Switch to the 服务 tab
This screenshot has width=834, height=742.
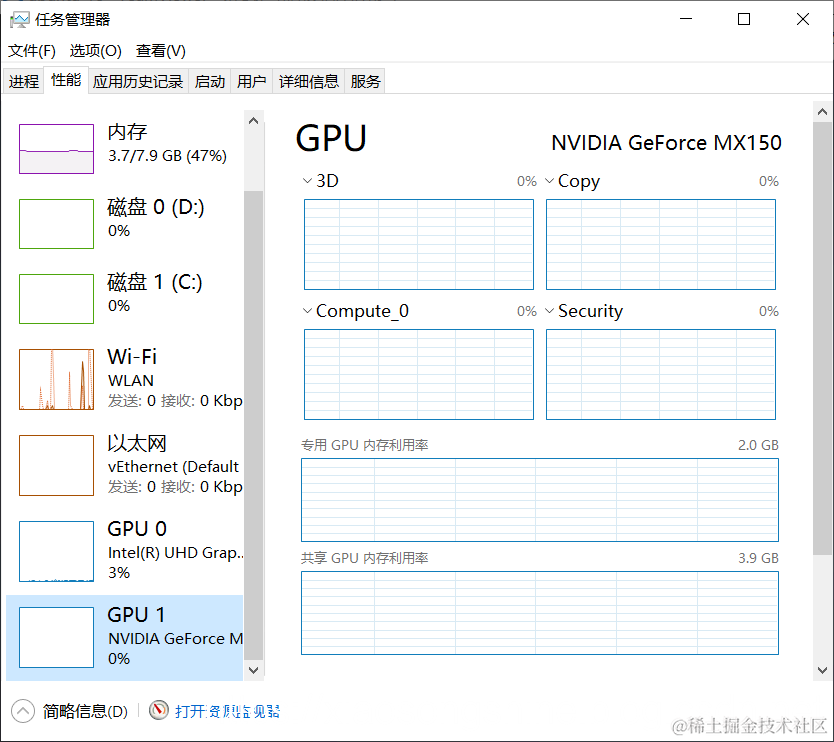(365, 81)
